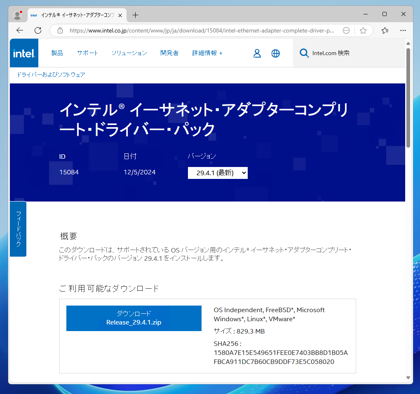The height and width of the screenshot is (394, 420).
Task: Open the language globe icon
Action: [x=275, y=53]
